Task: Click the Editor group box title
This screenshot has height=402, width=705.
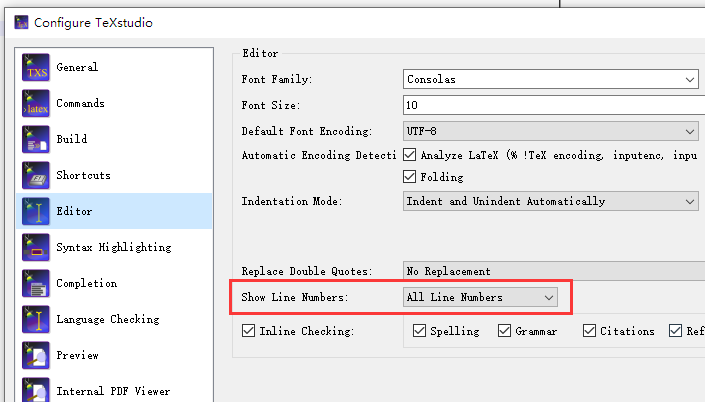Action: click(x=260, y=53)
